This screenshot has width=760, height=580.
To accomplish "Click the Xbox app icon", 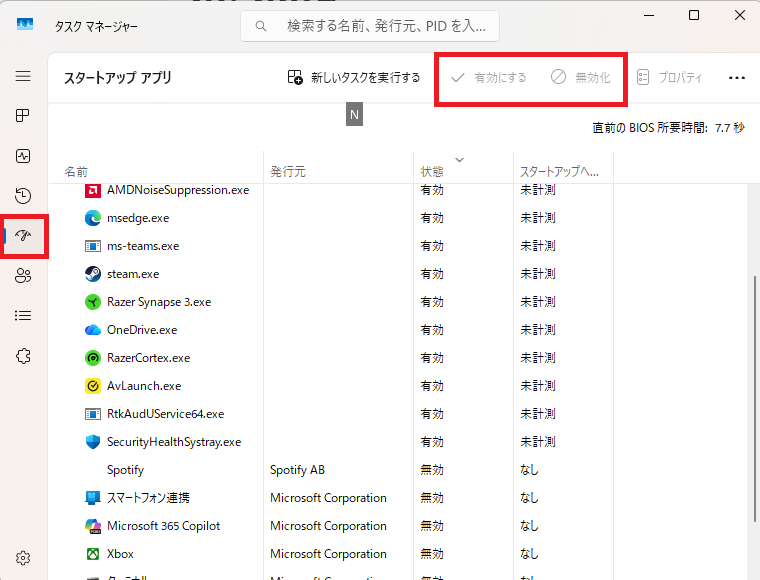I will pyautogui.click(x=93, y=554).
